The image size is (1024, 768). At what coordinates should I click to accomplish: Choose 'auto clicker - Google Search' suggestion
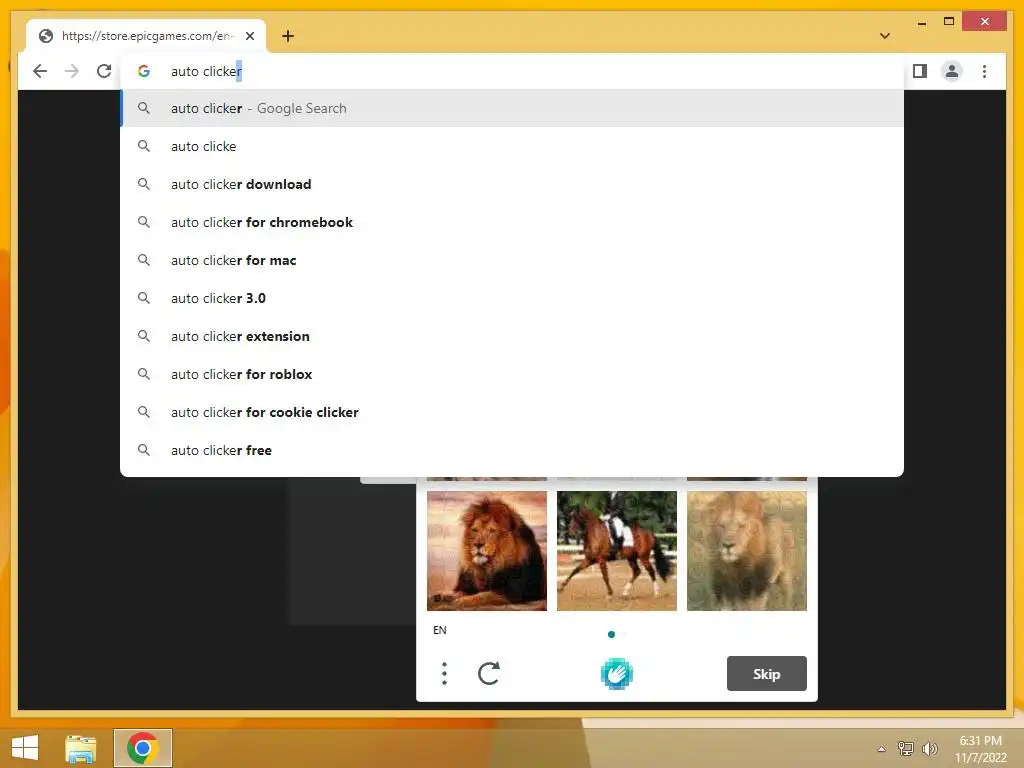point(512,108)
